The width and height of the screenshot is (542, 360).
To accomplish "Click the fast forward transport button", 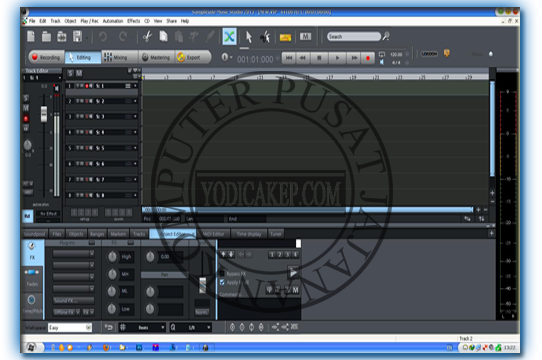I will [x=354, y=58].
